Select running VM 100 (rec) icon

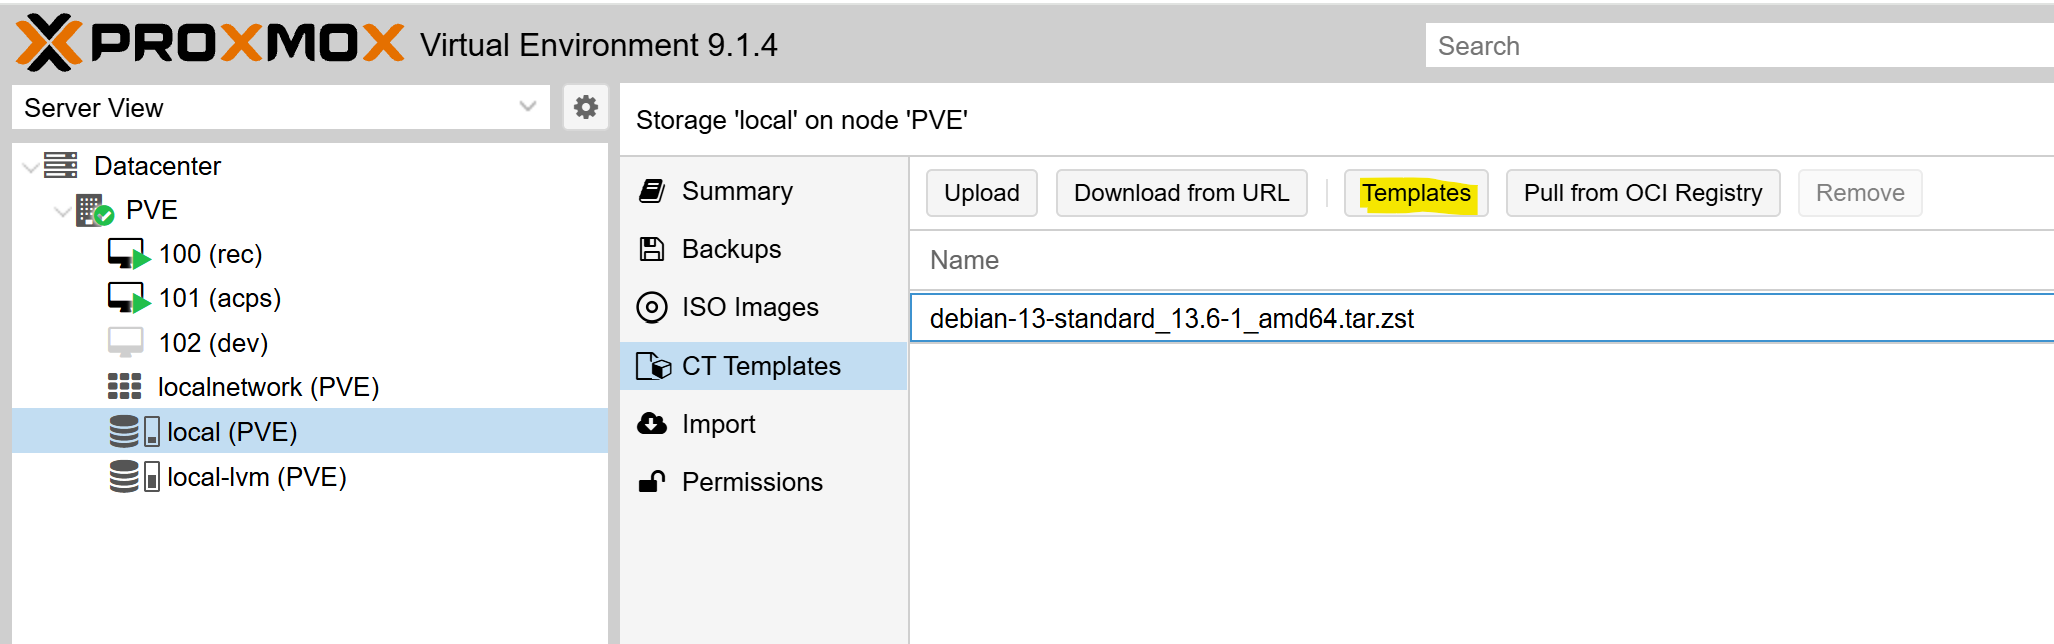click(128, 254)
